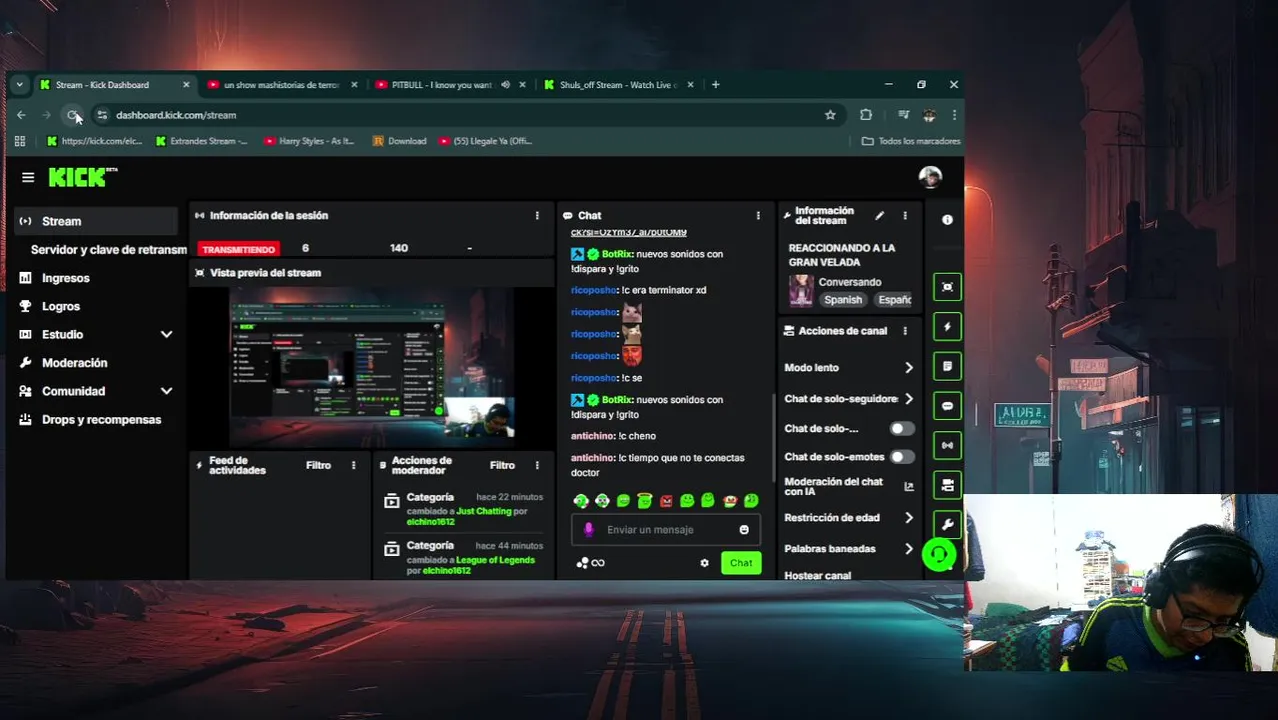1278x720 pixels.
Task: Toggle the broadcast signal widget icon
Action: (947, 445)
